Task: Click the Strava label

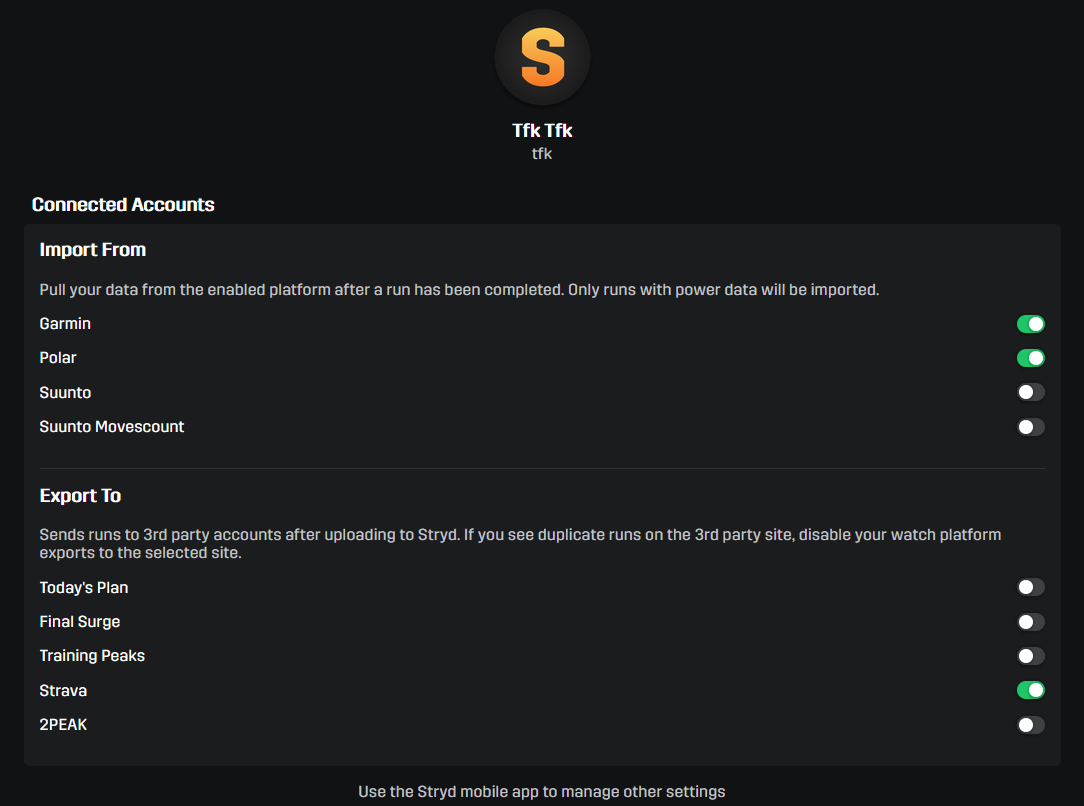Action: click(x=63, y=690)
